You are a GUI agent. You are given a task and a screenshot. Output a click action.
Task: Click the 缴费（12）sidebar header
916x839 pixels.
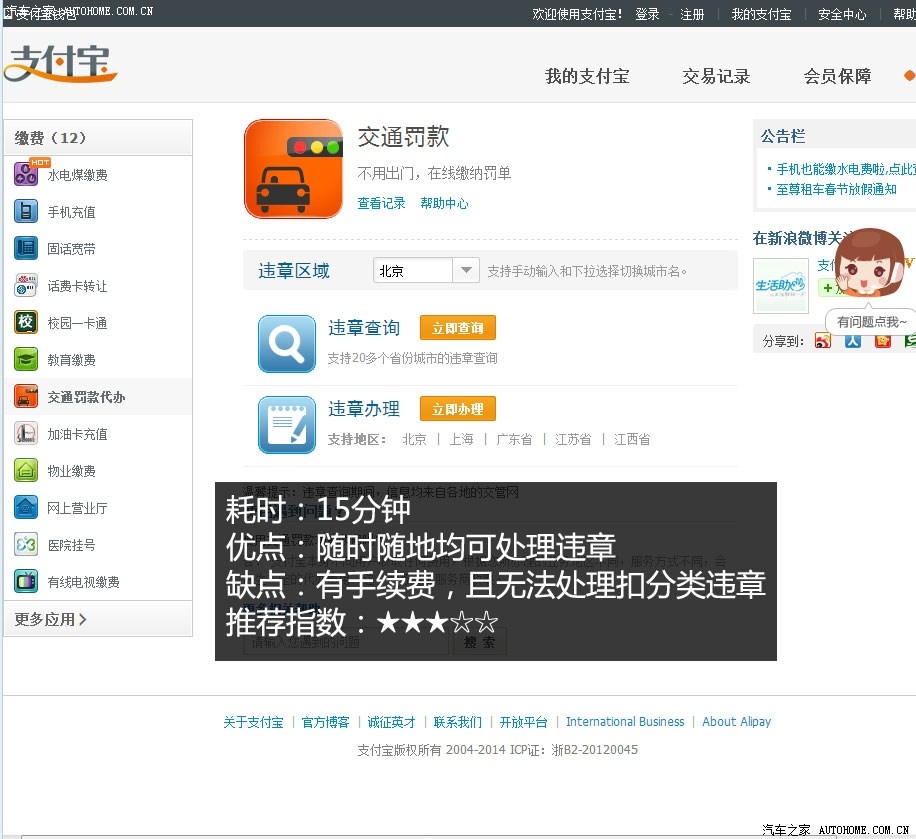(98, 138)
